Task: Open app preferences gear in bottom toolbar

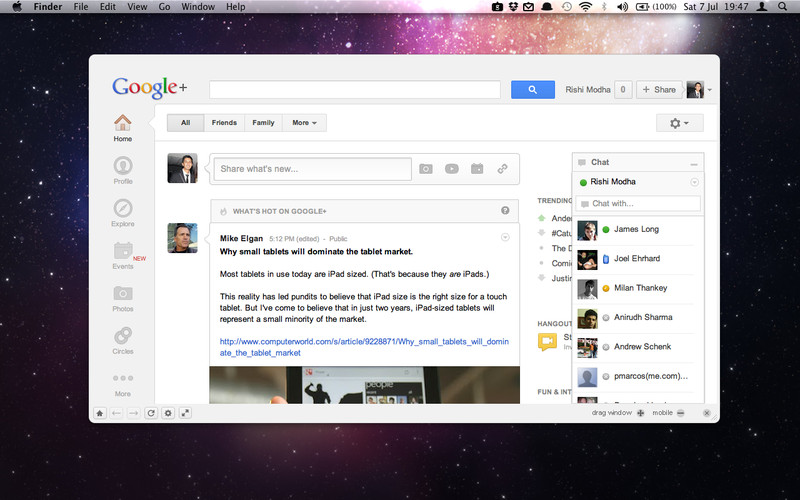Action: point(168,413)
